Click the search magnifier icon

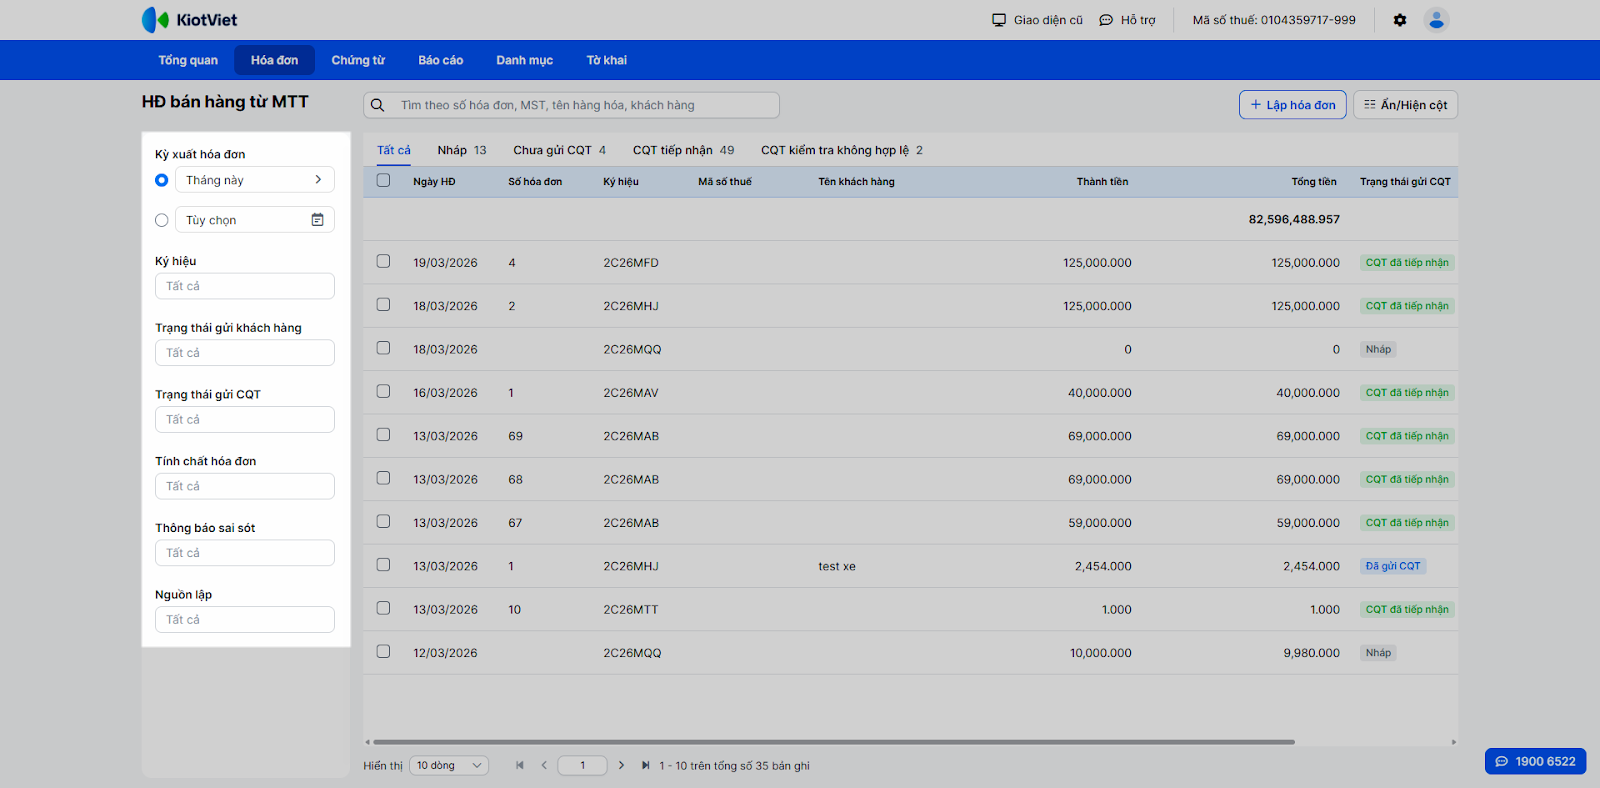(378, 105)
